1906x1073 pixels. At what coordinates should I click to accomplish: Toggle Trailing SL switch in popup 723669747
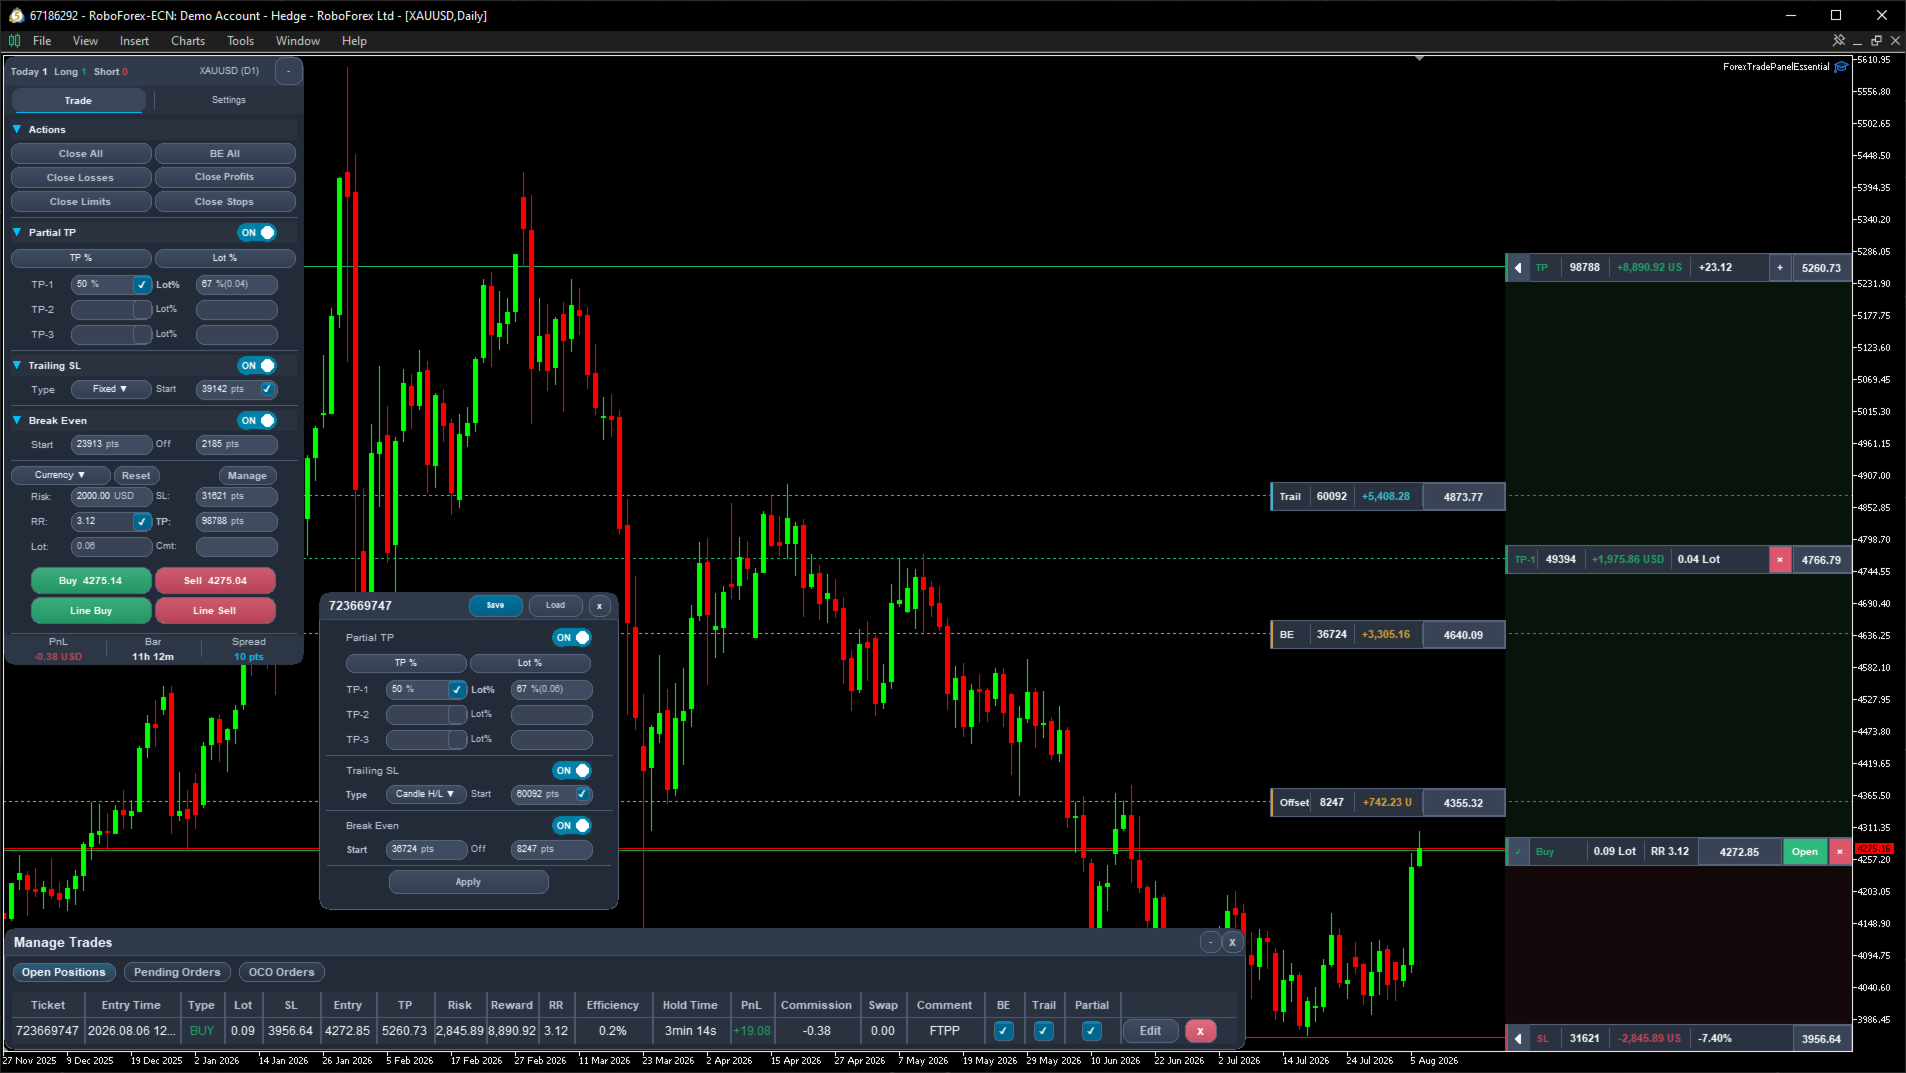click(x=572, y=771)
